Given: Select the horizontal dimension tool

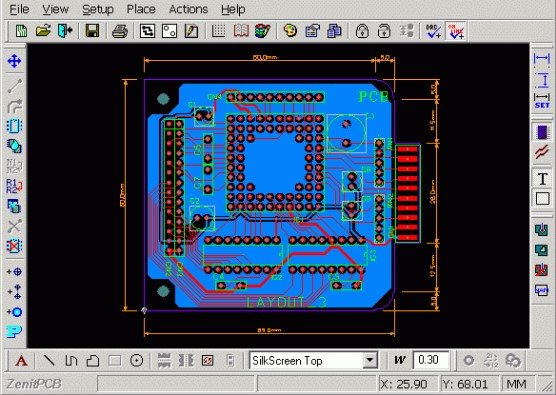Looking at the screenshot, I should coord(542,59).
